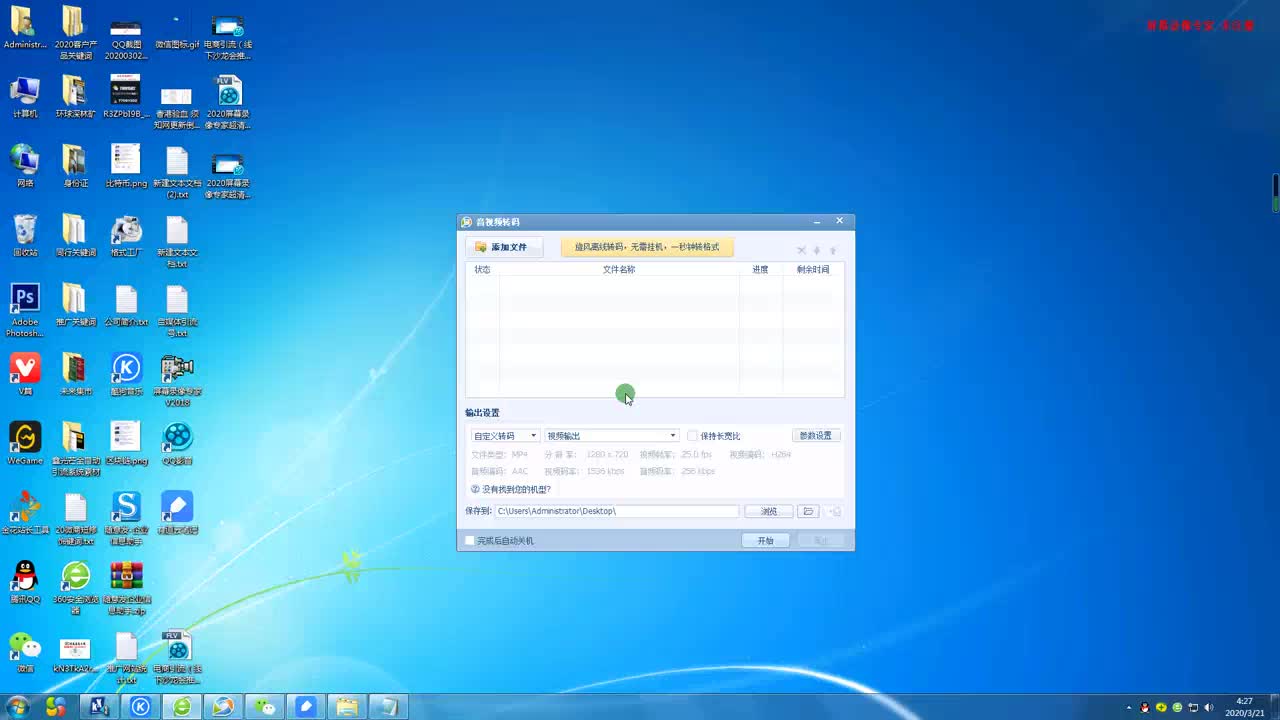The width and height of the screenshot is (1280, 720).
Task: Select the Adobe Photoshop desktop icon
Action: point(25,309)
